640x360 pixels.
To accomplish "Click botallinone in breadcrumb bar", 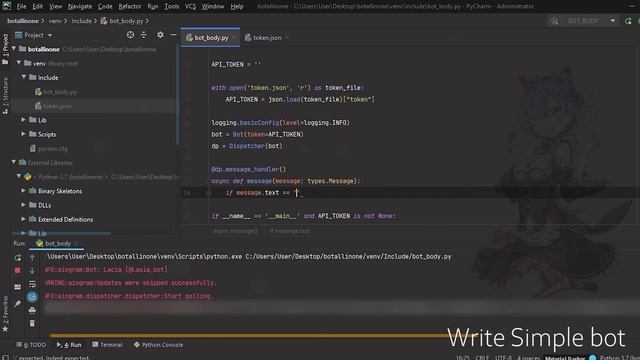I will pos(23,21).
